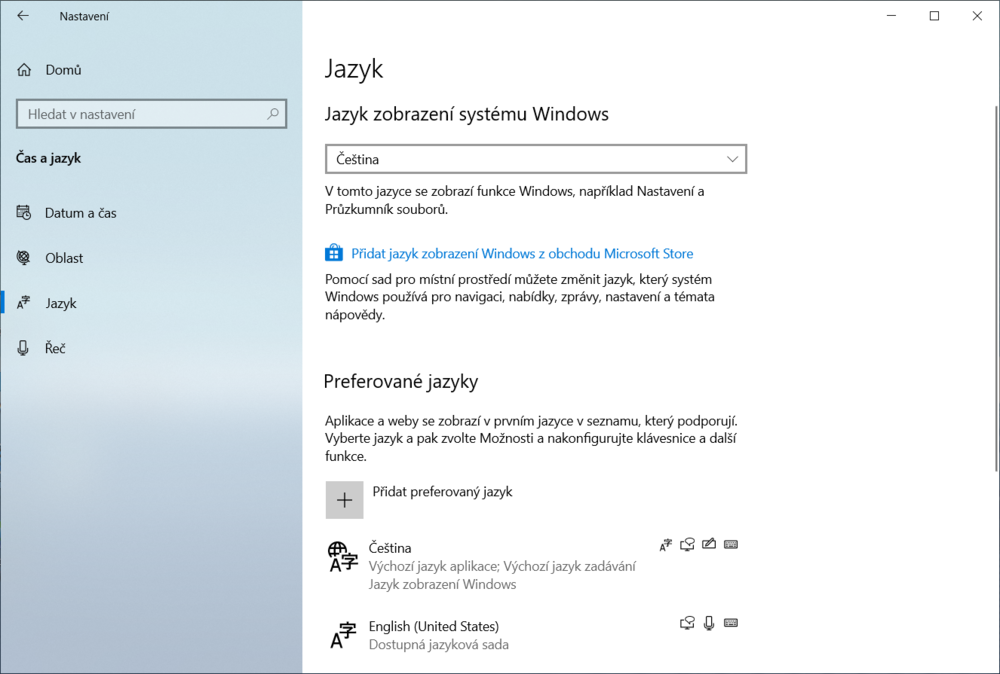Switch to the Oblast section
1000x674 pixels.
(x=64, y=258)
